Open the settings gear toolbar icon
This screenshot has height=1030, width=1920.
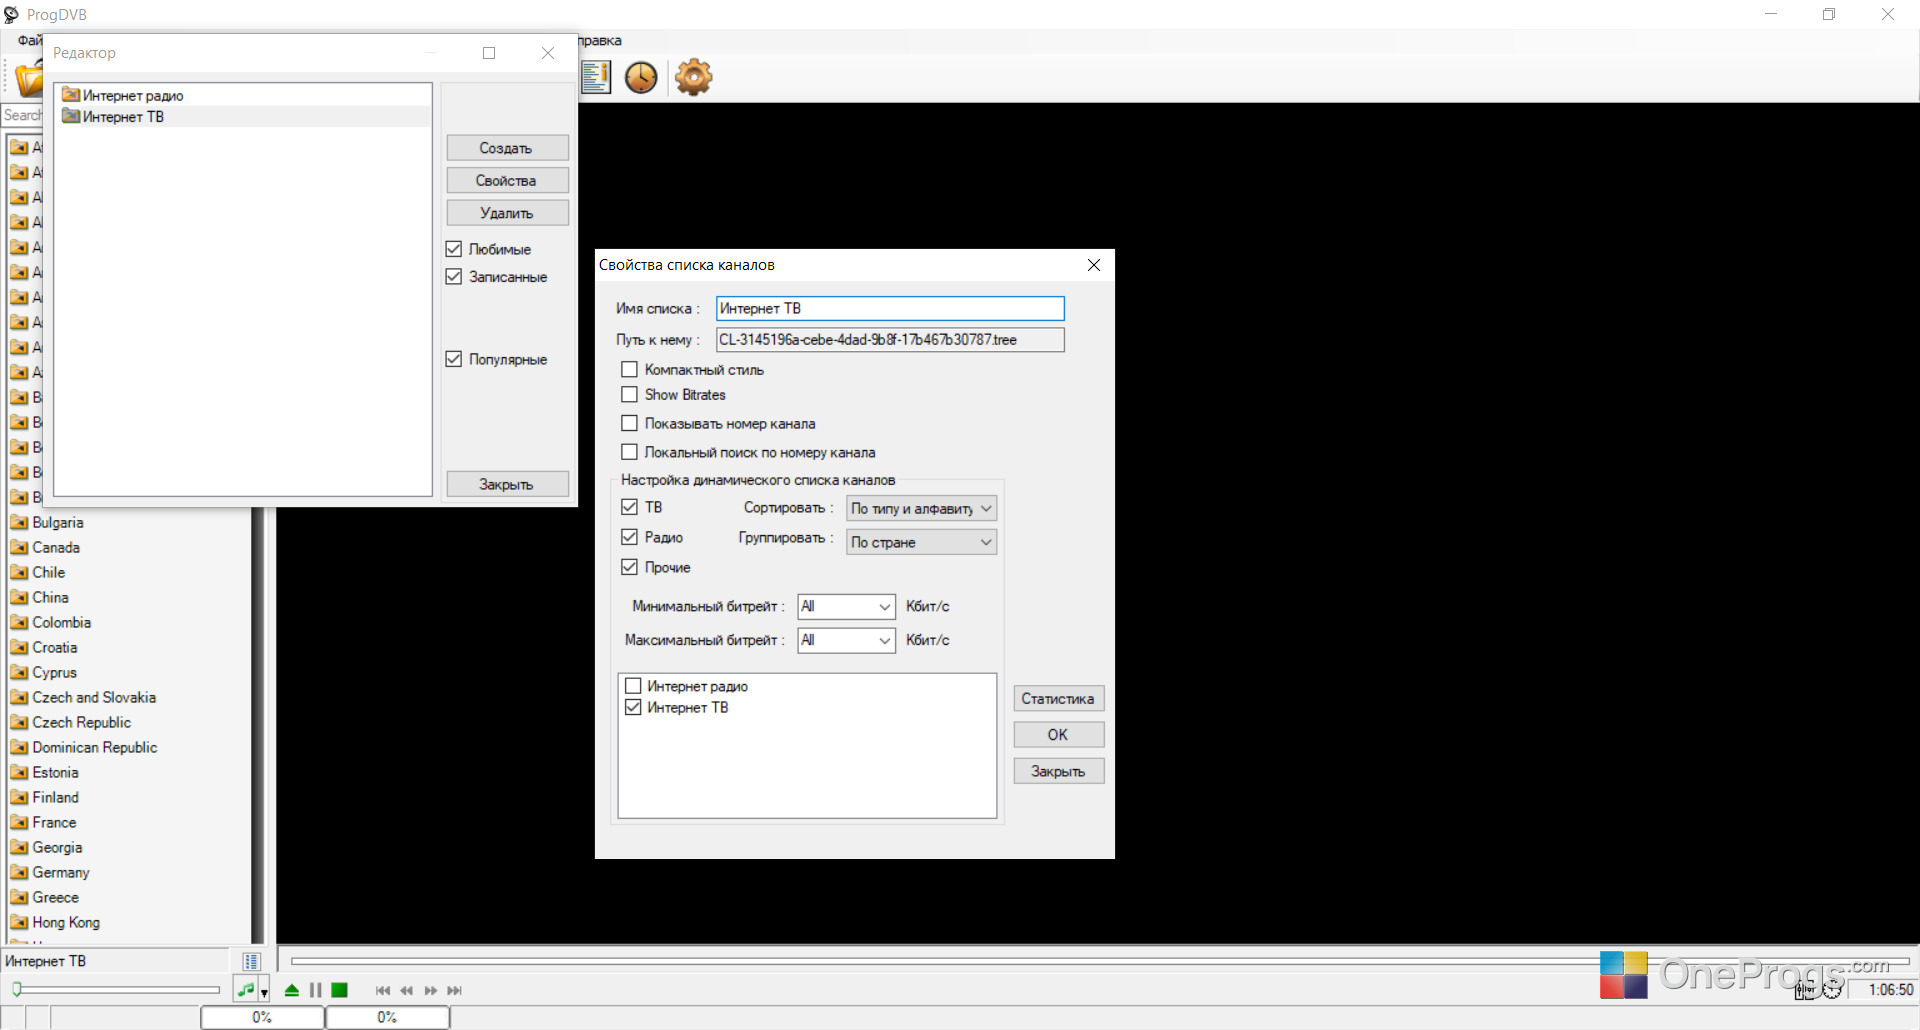(693, 77)
